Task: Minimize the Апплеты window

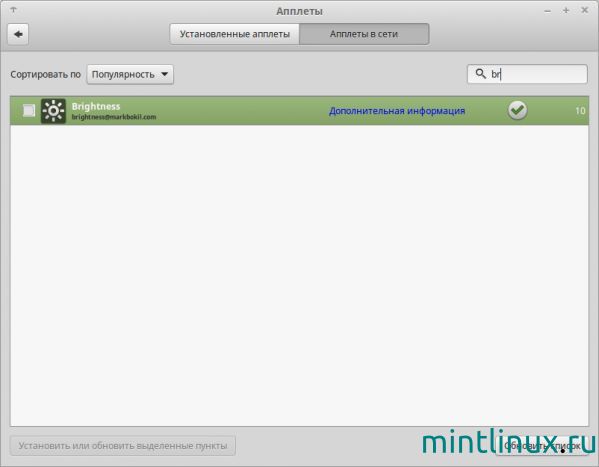Action: [x=547, y=11]
